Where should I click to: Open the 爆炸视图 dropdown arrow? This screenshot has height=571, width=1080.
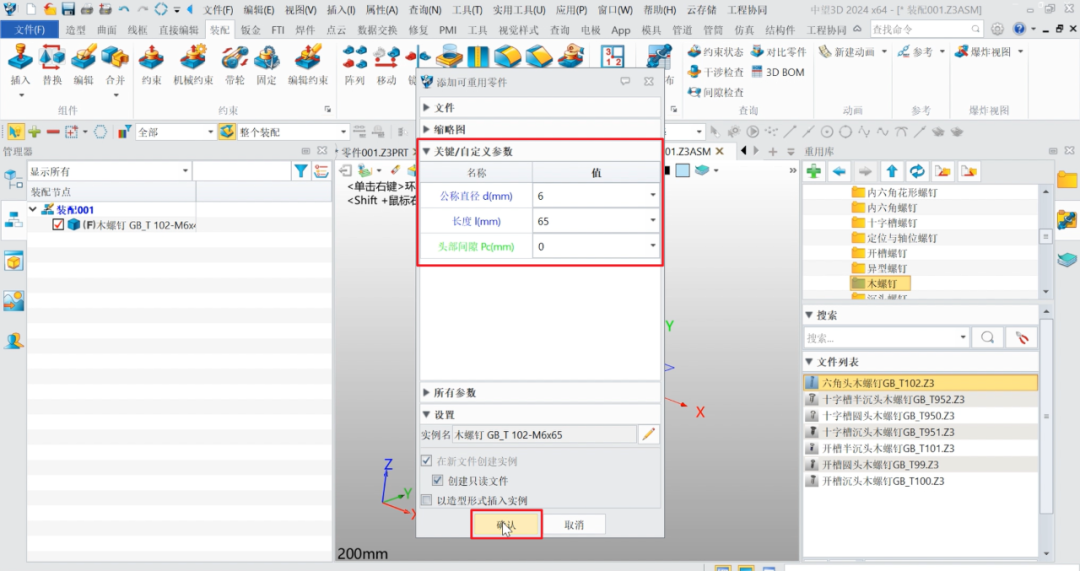(1020, 52)
